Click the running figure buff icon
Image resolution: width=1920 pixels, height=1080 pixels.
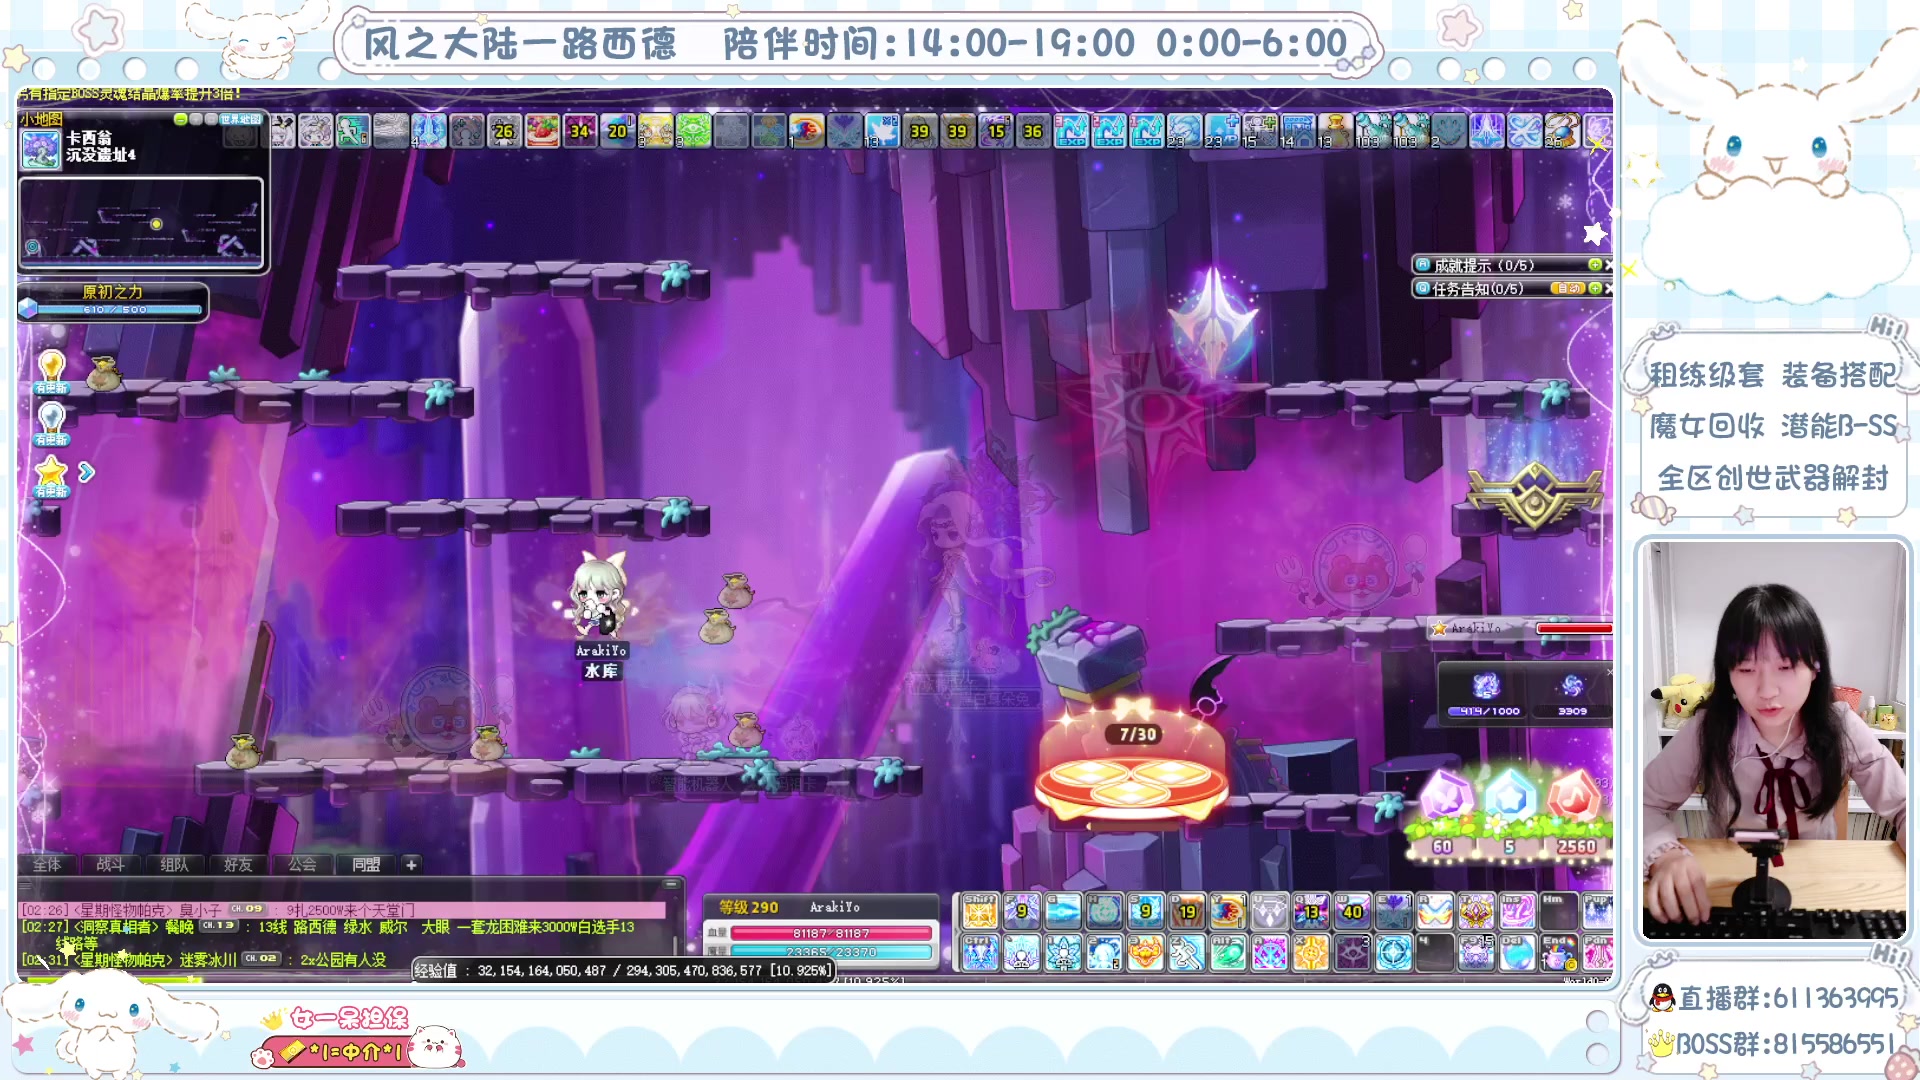pyautogui.click(x=352, y=130)
